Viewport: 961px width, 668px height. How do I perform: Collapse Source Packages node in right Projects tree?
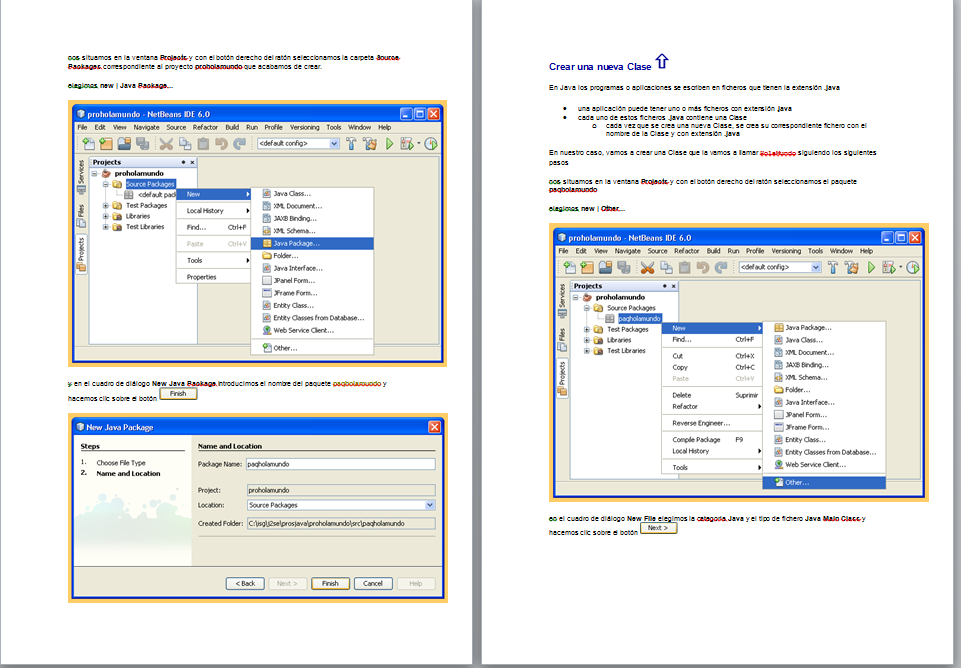coord(587,308)
